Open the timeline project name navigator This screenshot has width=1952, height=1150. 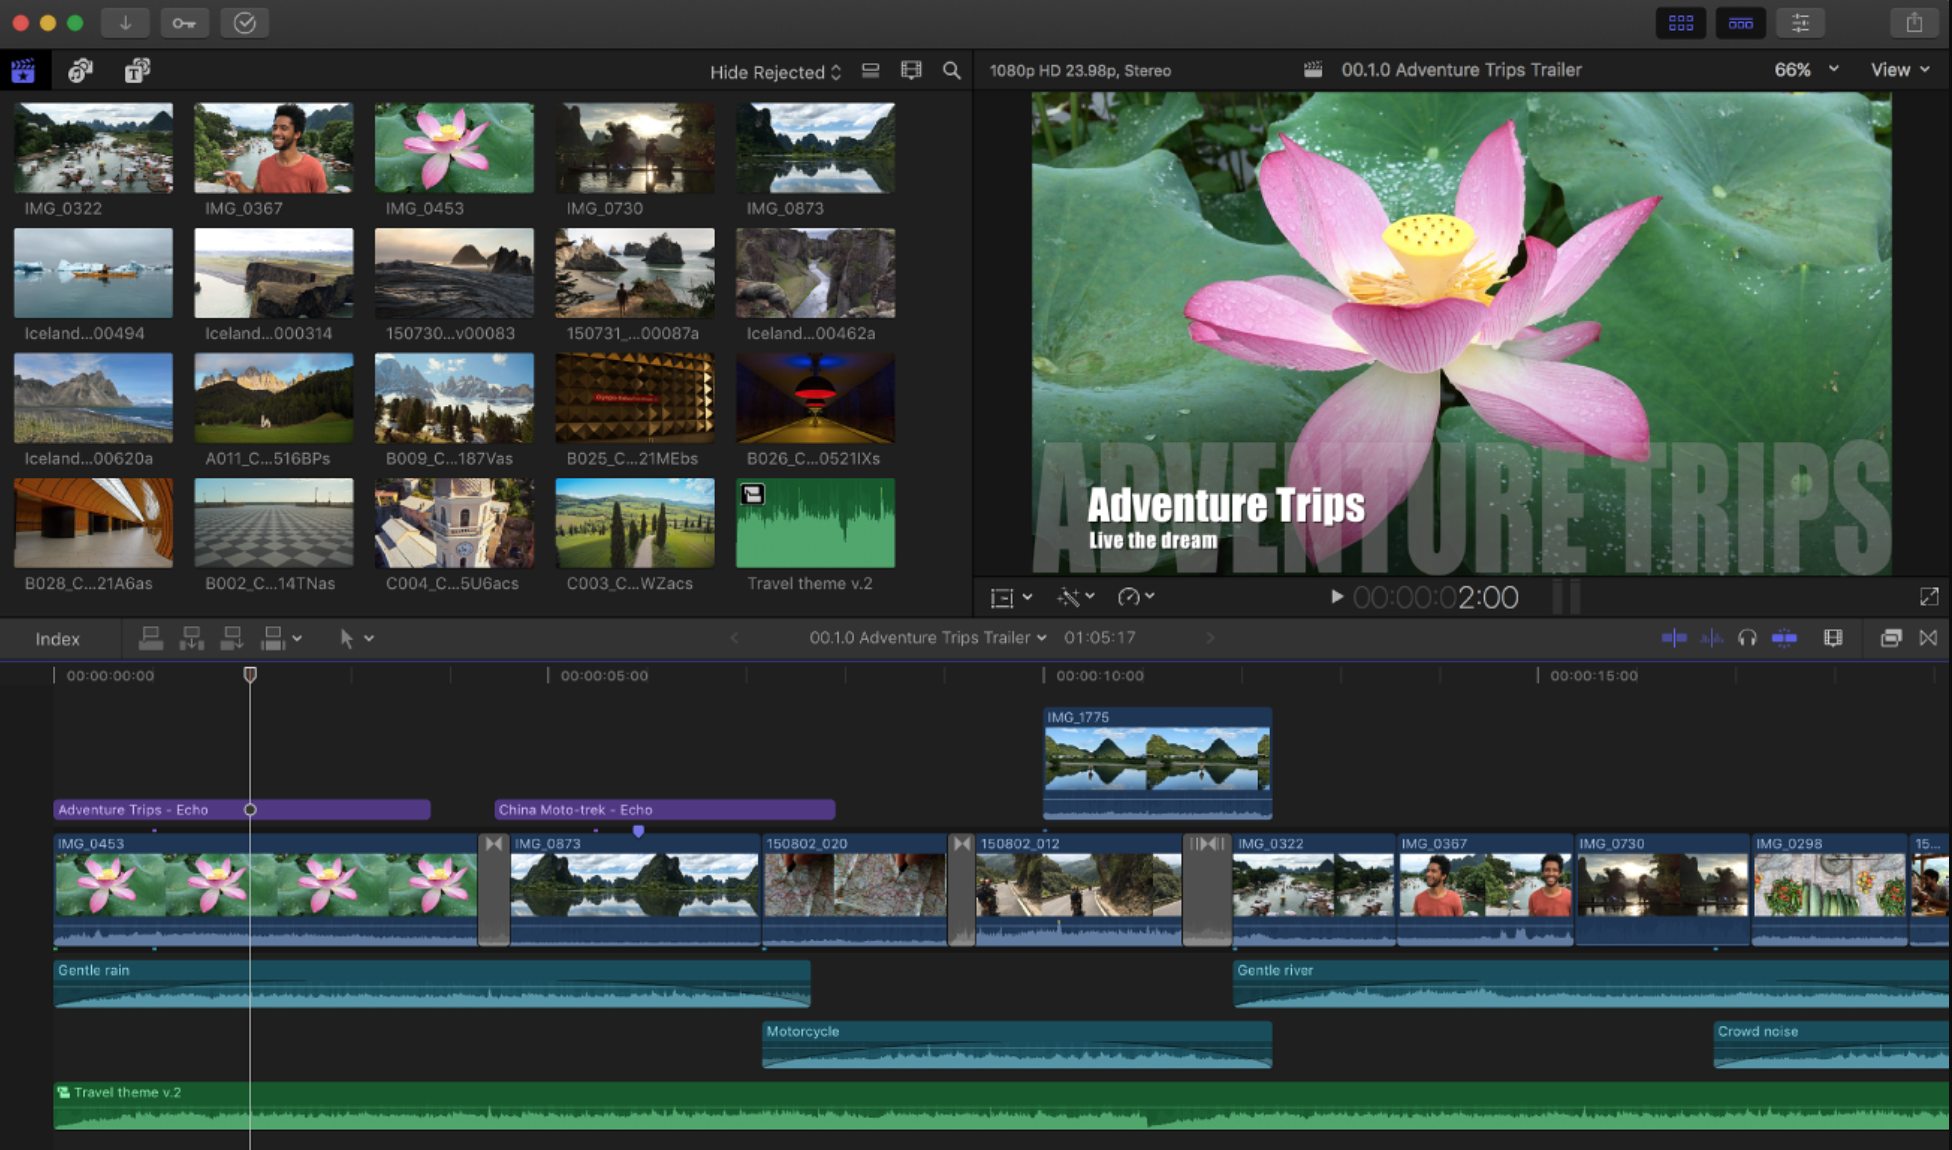[928, 638]
